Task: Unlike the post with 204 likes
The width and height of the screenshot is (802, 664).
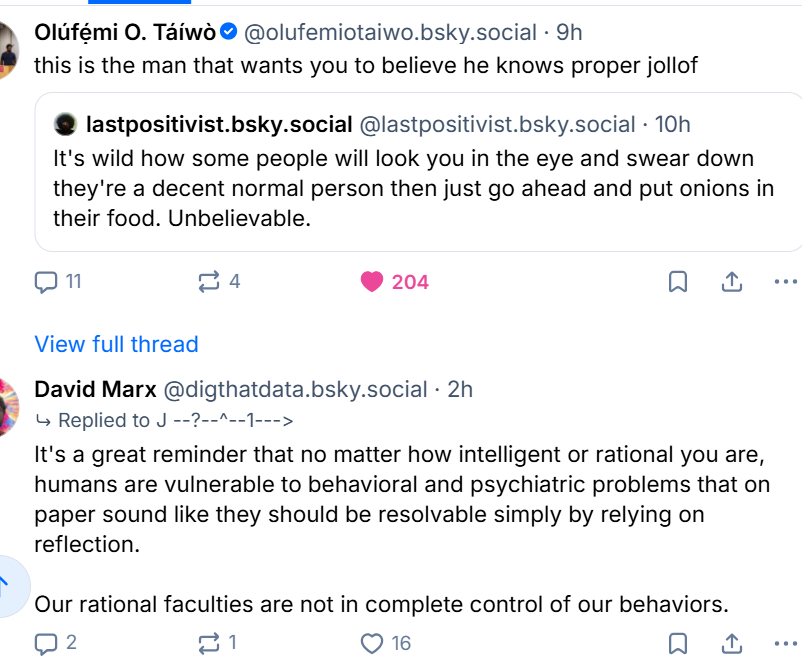Action: point(373,282)
